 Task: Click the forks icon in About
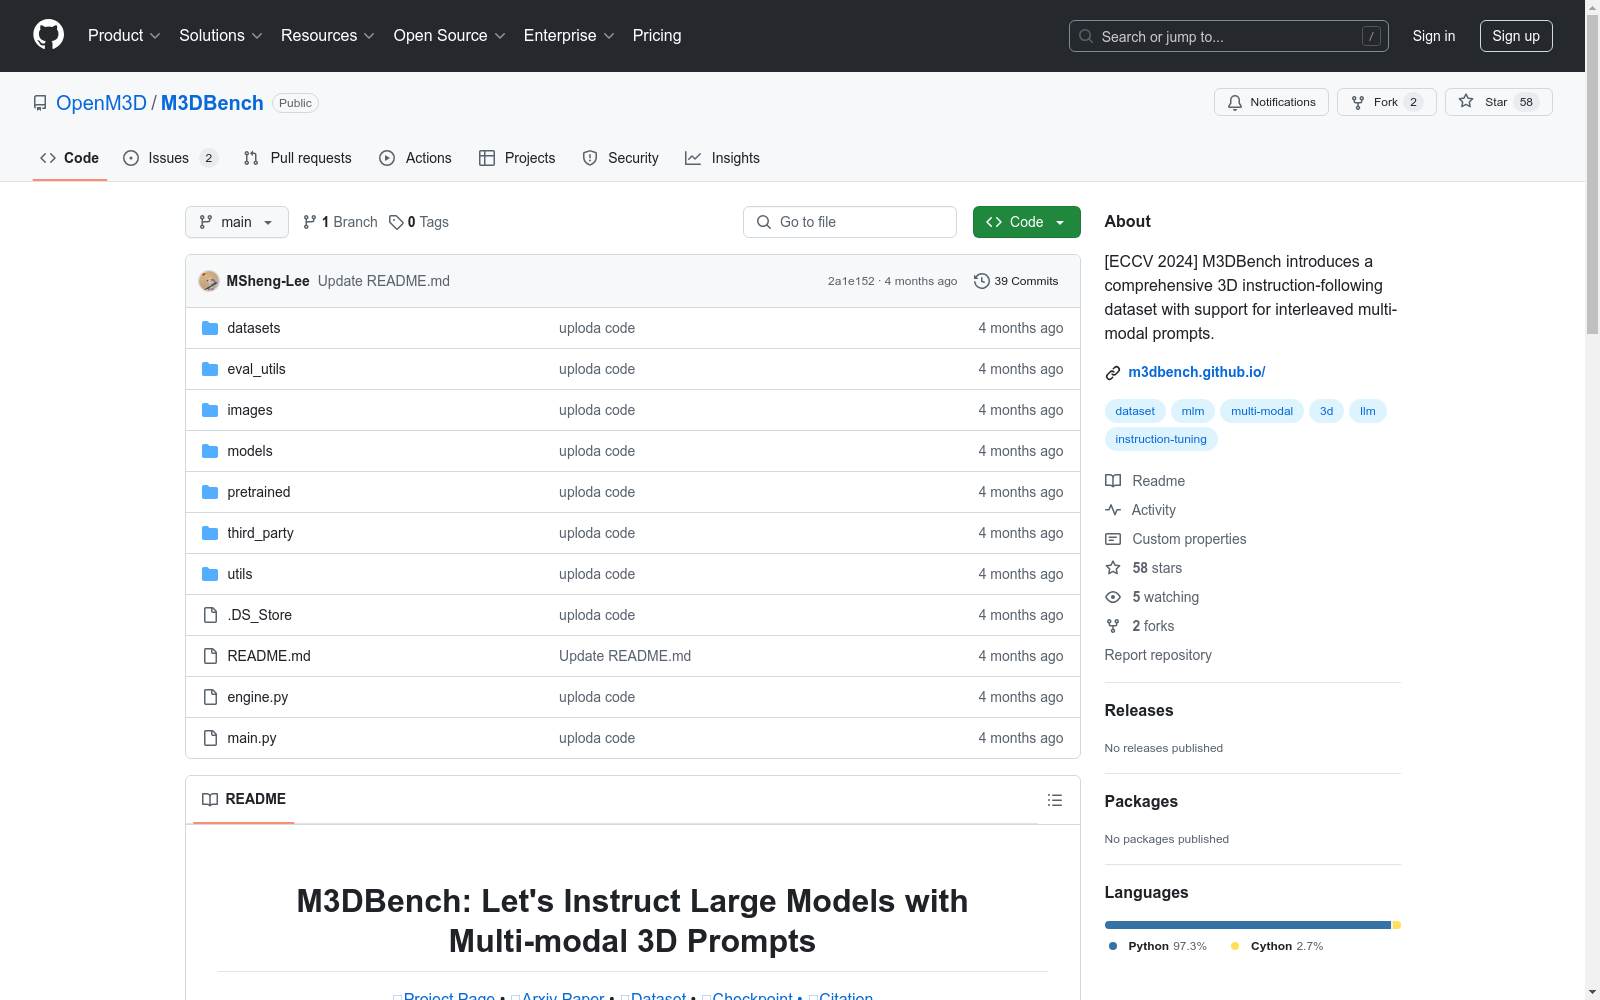tap(1113, 626)
